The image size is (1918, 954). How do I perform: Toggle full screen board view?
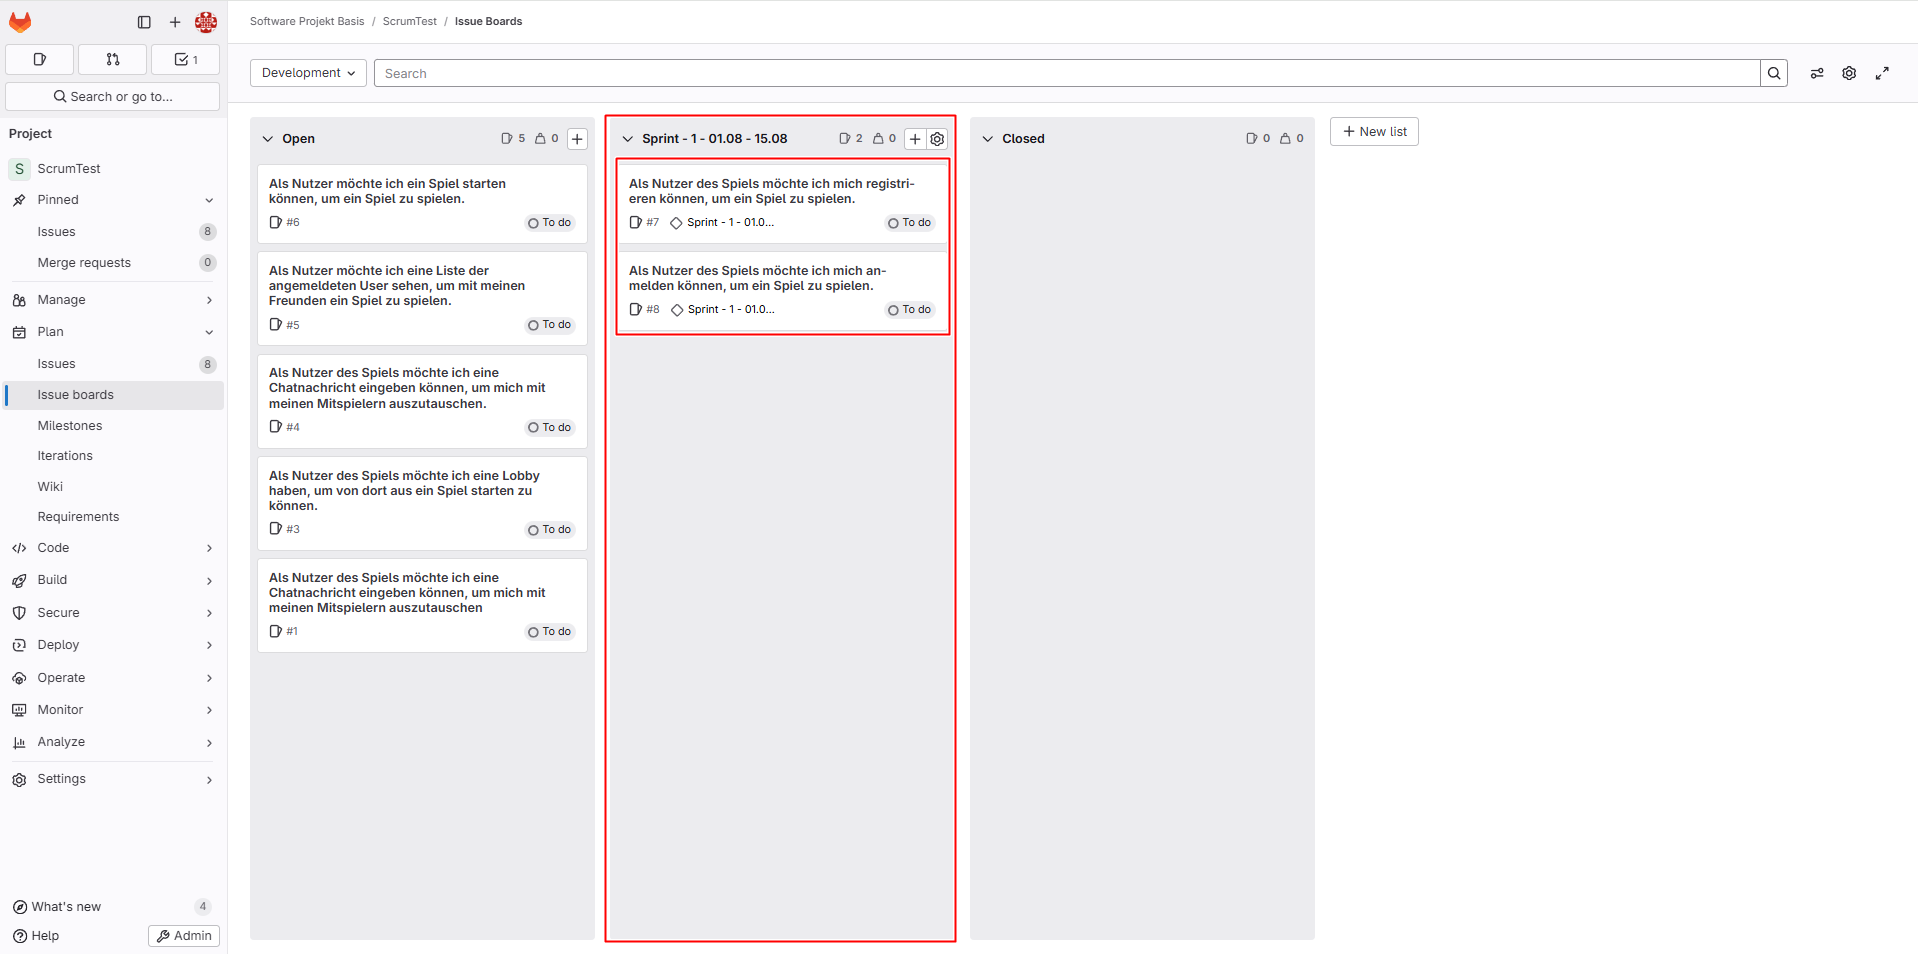1882,73
